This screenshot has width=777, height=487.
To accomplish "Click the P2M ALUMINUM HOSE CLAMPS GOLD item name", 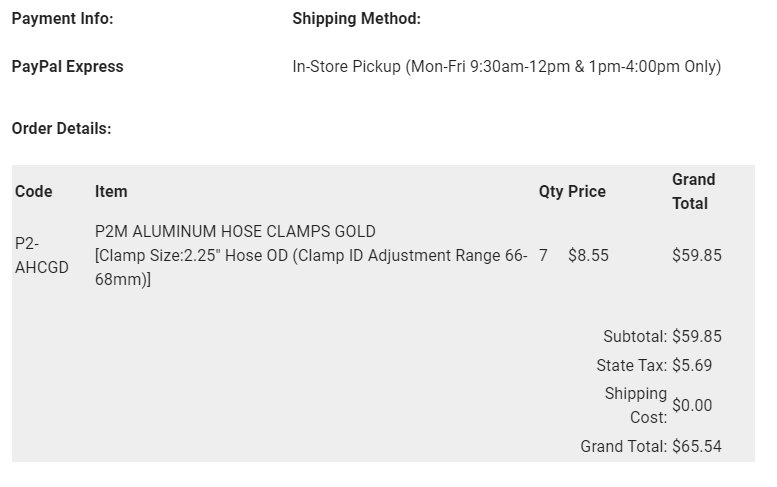I will [x=235, y=231].
